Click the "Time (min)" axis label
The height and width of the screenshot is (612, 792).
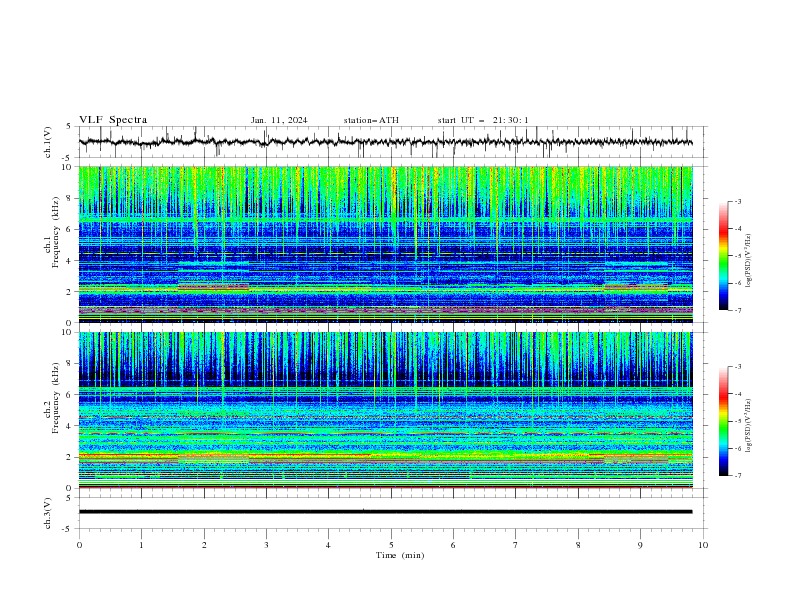[400, 555]
